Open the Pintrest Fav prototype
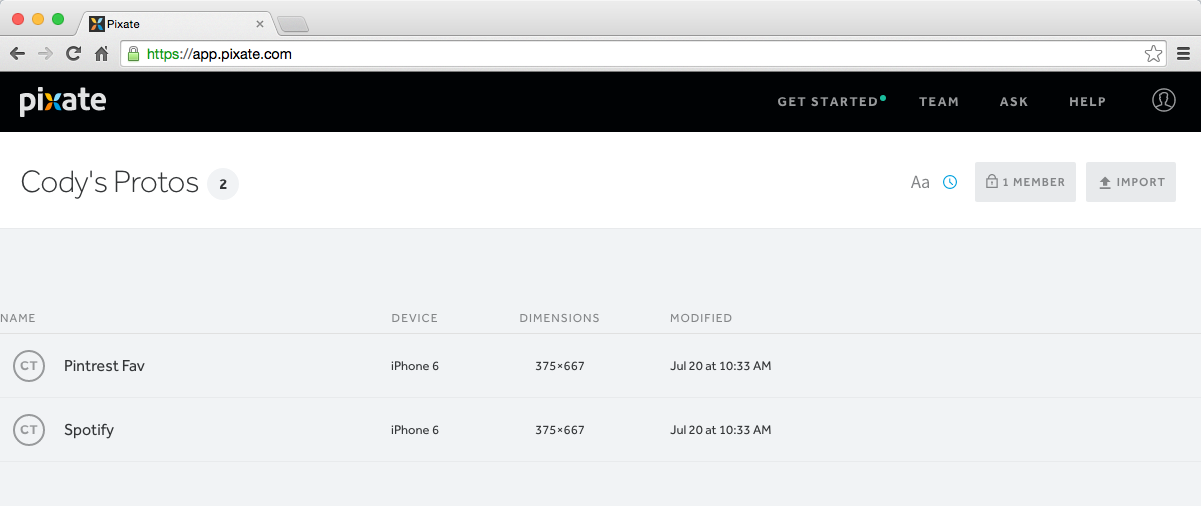 point(104,366)
